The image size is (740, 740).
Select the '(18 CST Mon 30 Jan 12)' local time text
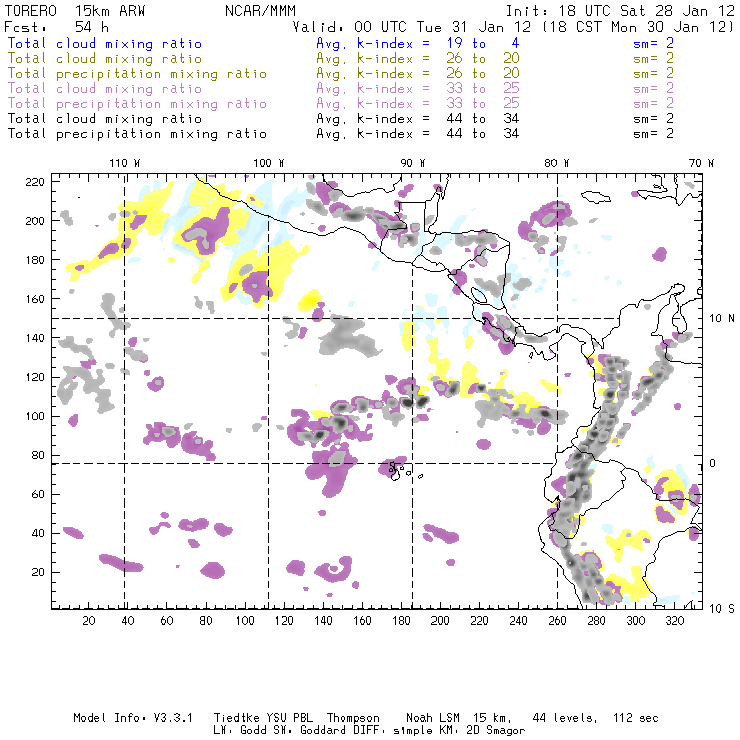[x=638, y=27]
